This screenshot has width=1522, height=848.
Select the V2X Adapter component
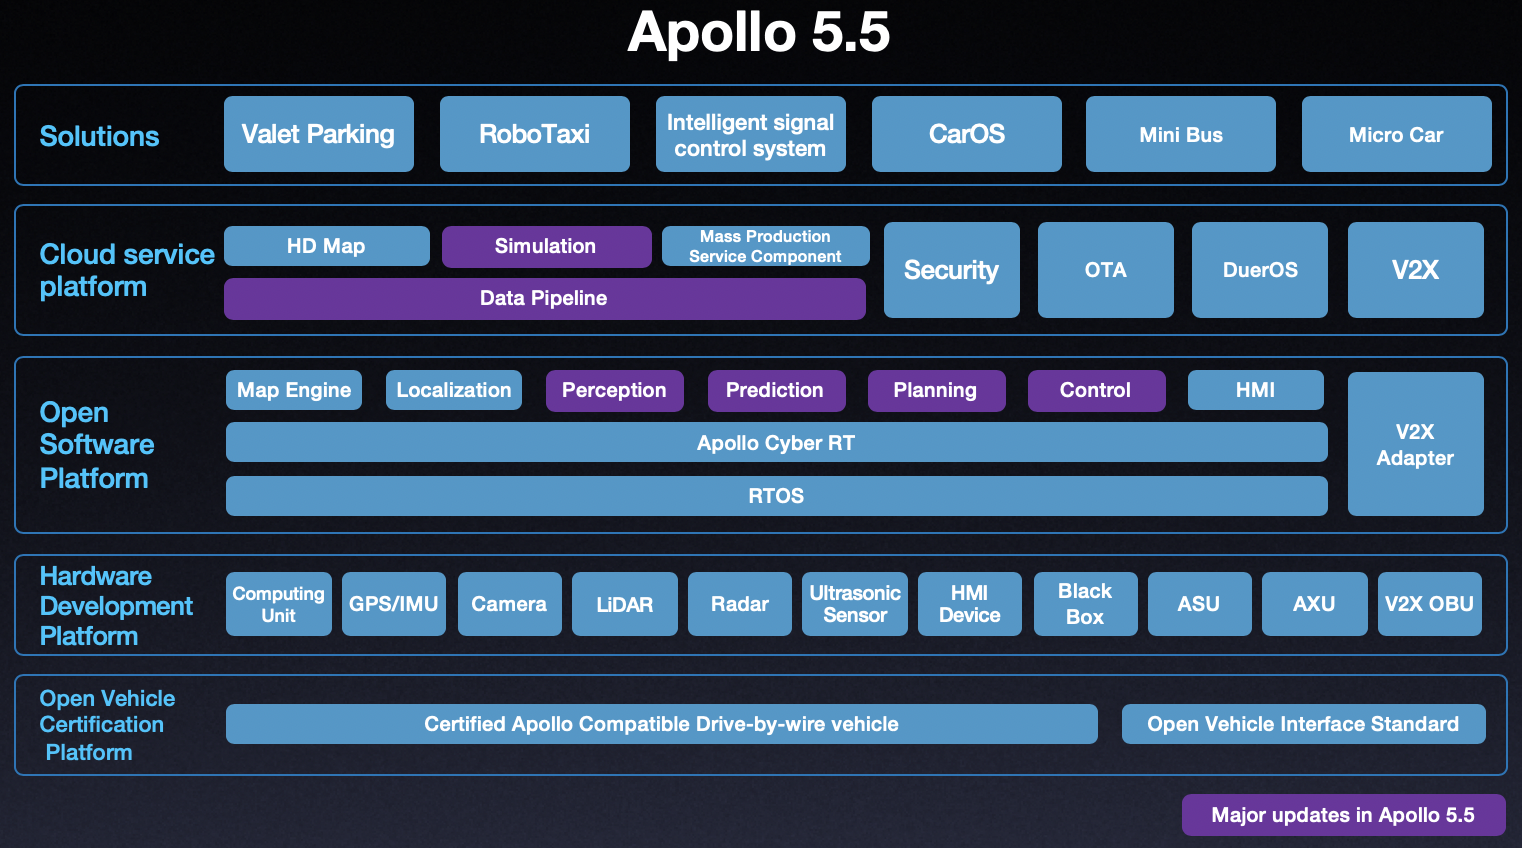tap(1415, 444)
